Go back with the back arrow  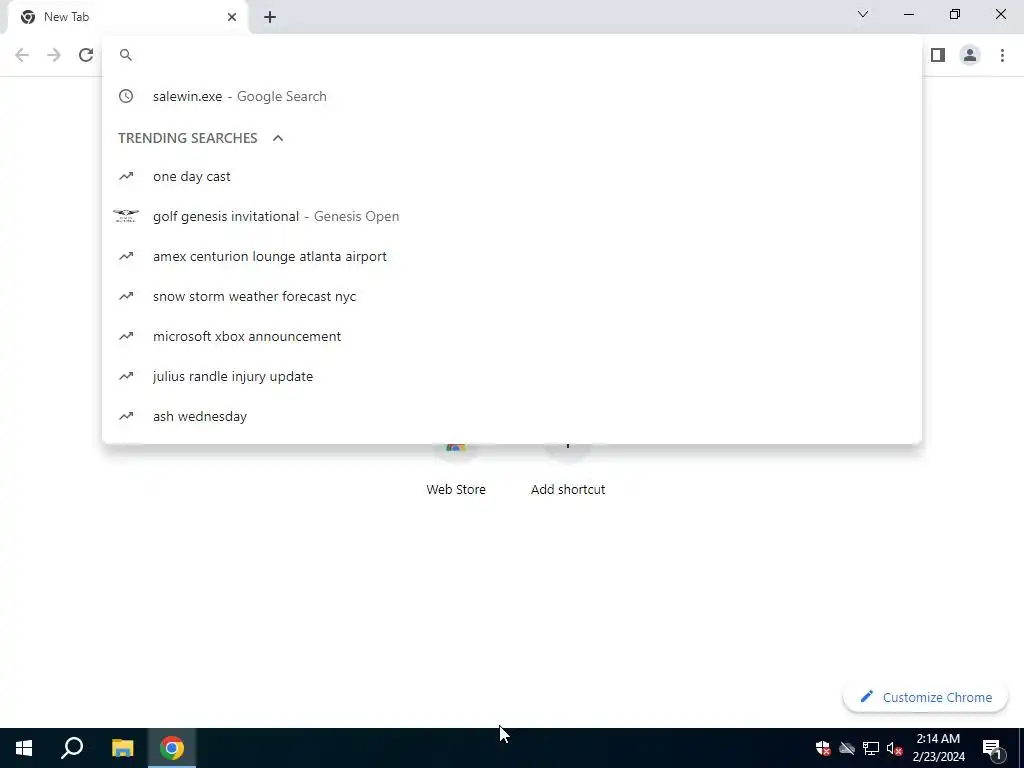(22, 55)
